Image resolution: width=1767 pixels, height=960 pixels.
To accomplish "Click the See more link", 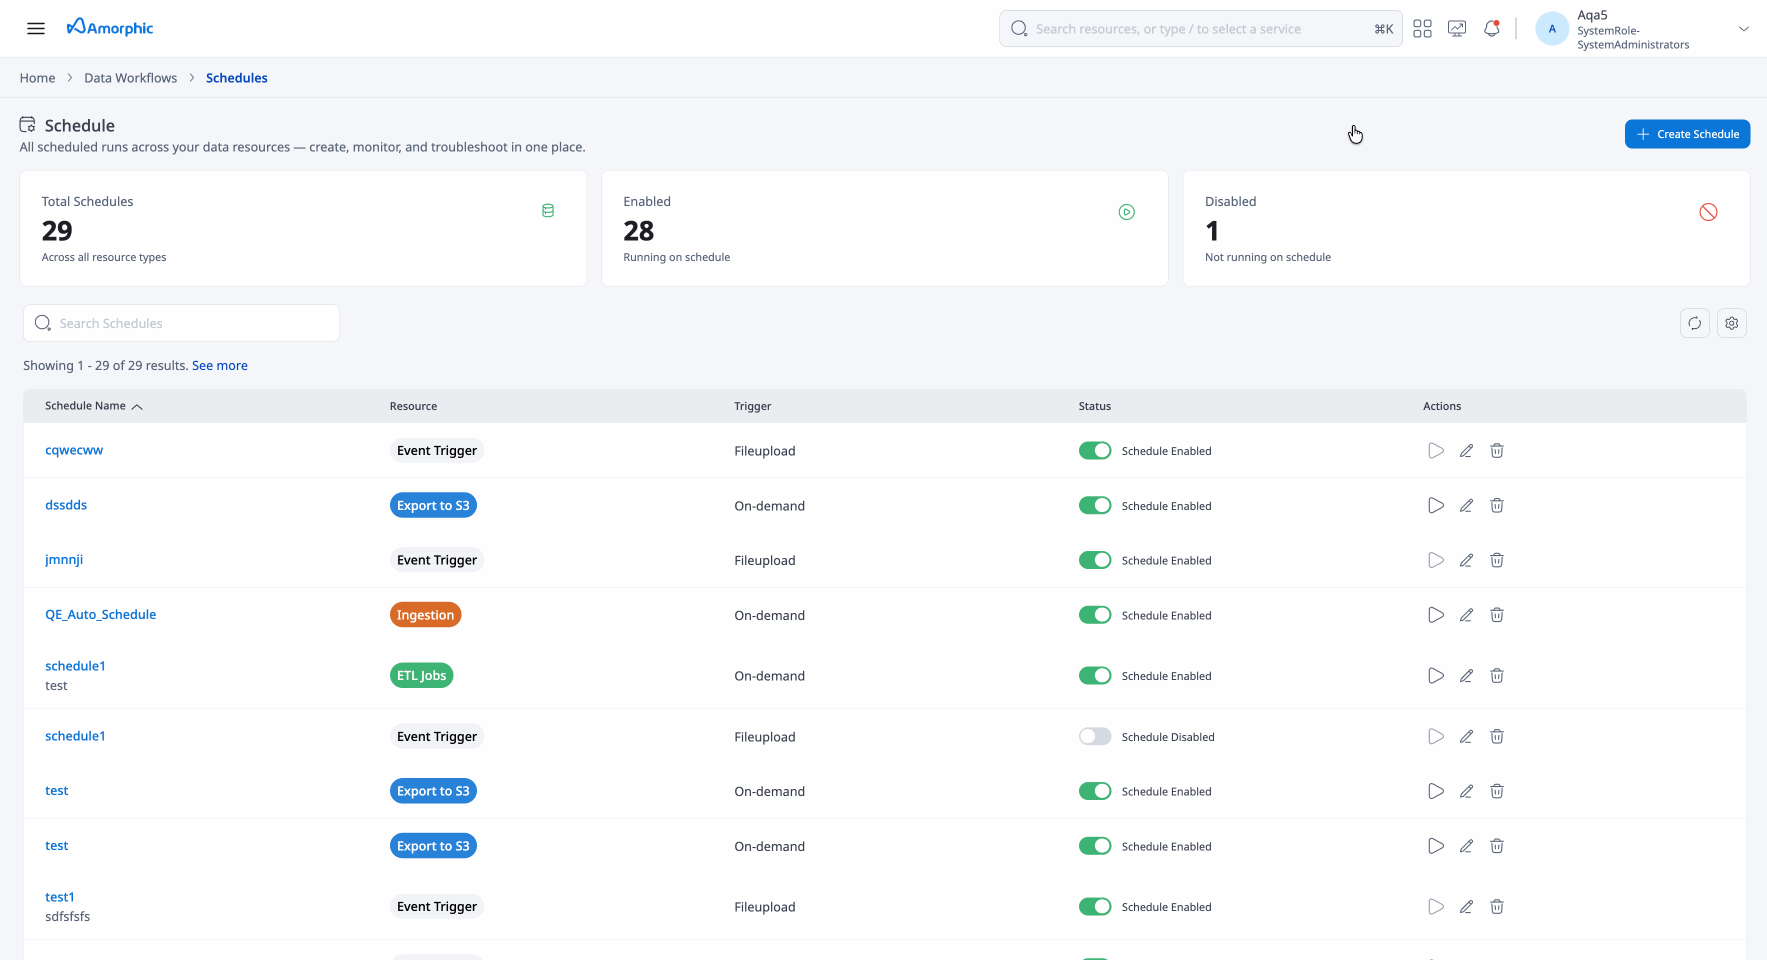I will [x=220, y=366].
